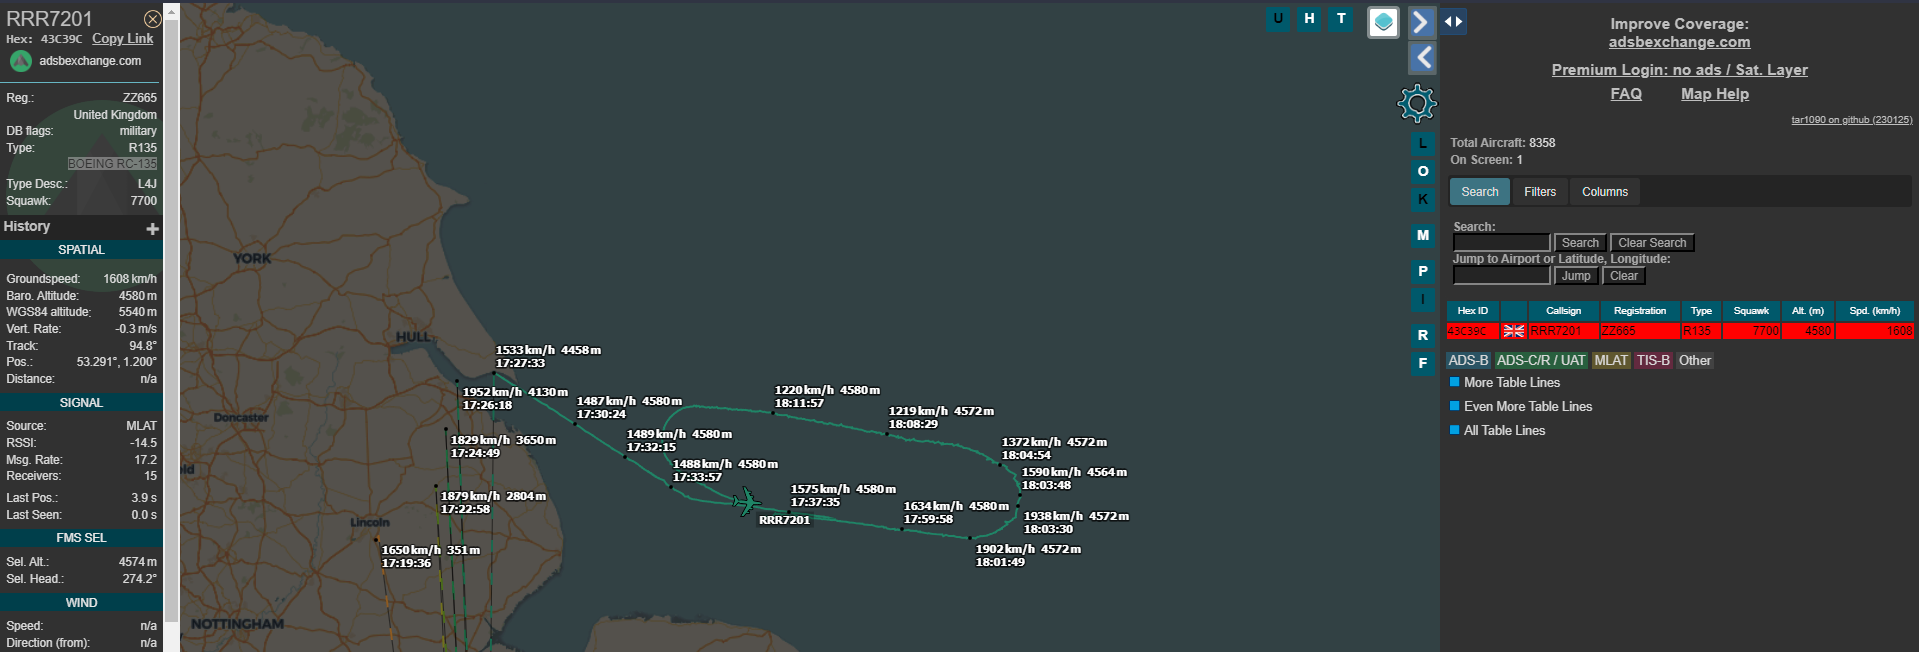The width and height of the screenshot is (1919, 652).
Task: Click the left-pointing sidebar arrow
Action: tap(1422, 58)
